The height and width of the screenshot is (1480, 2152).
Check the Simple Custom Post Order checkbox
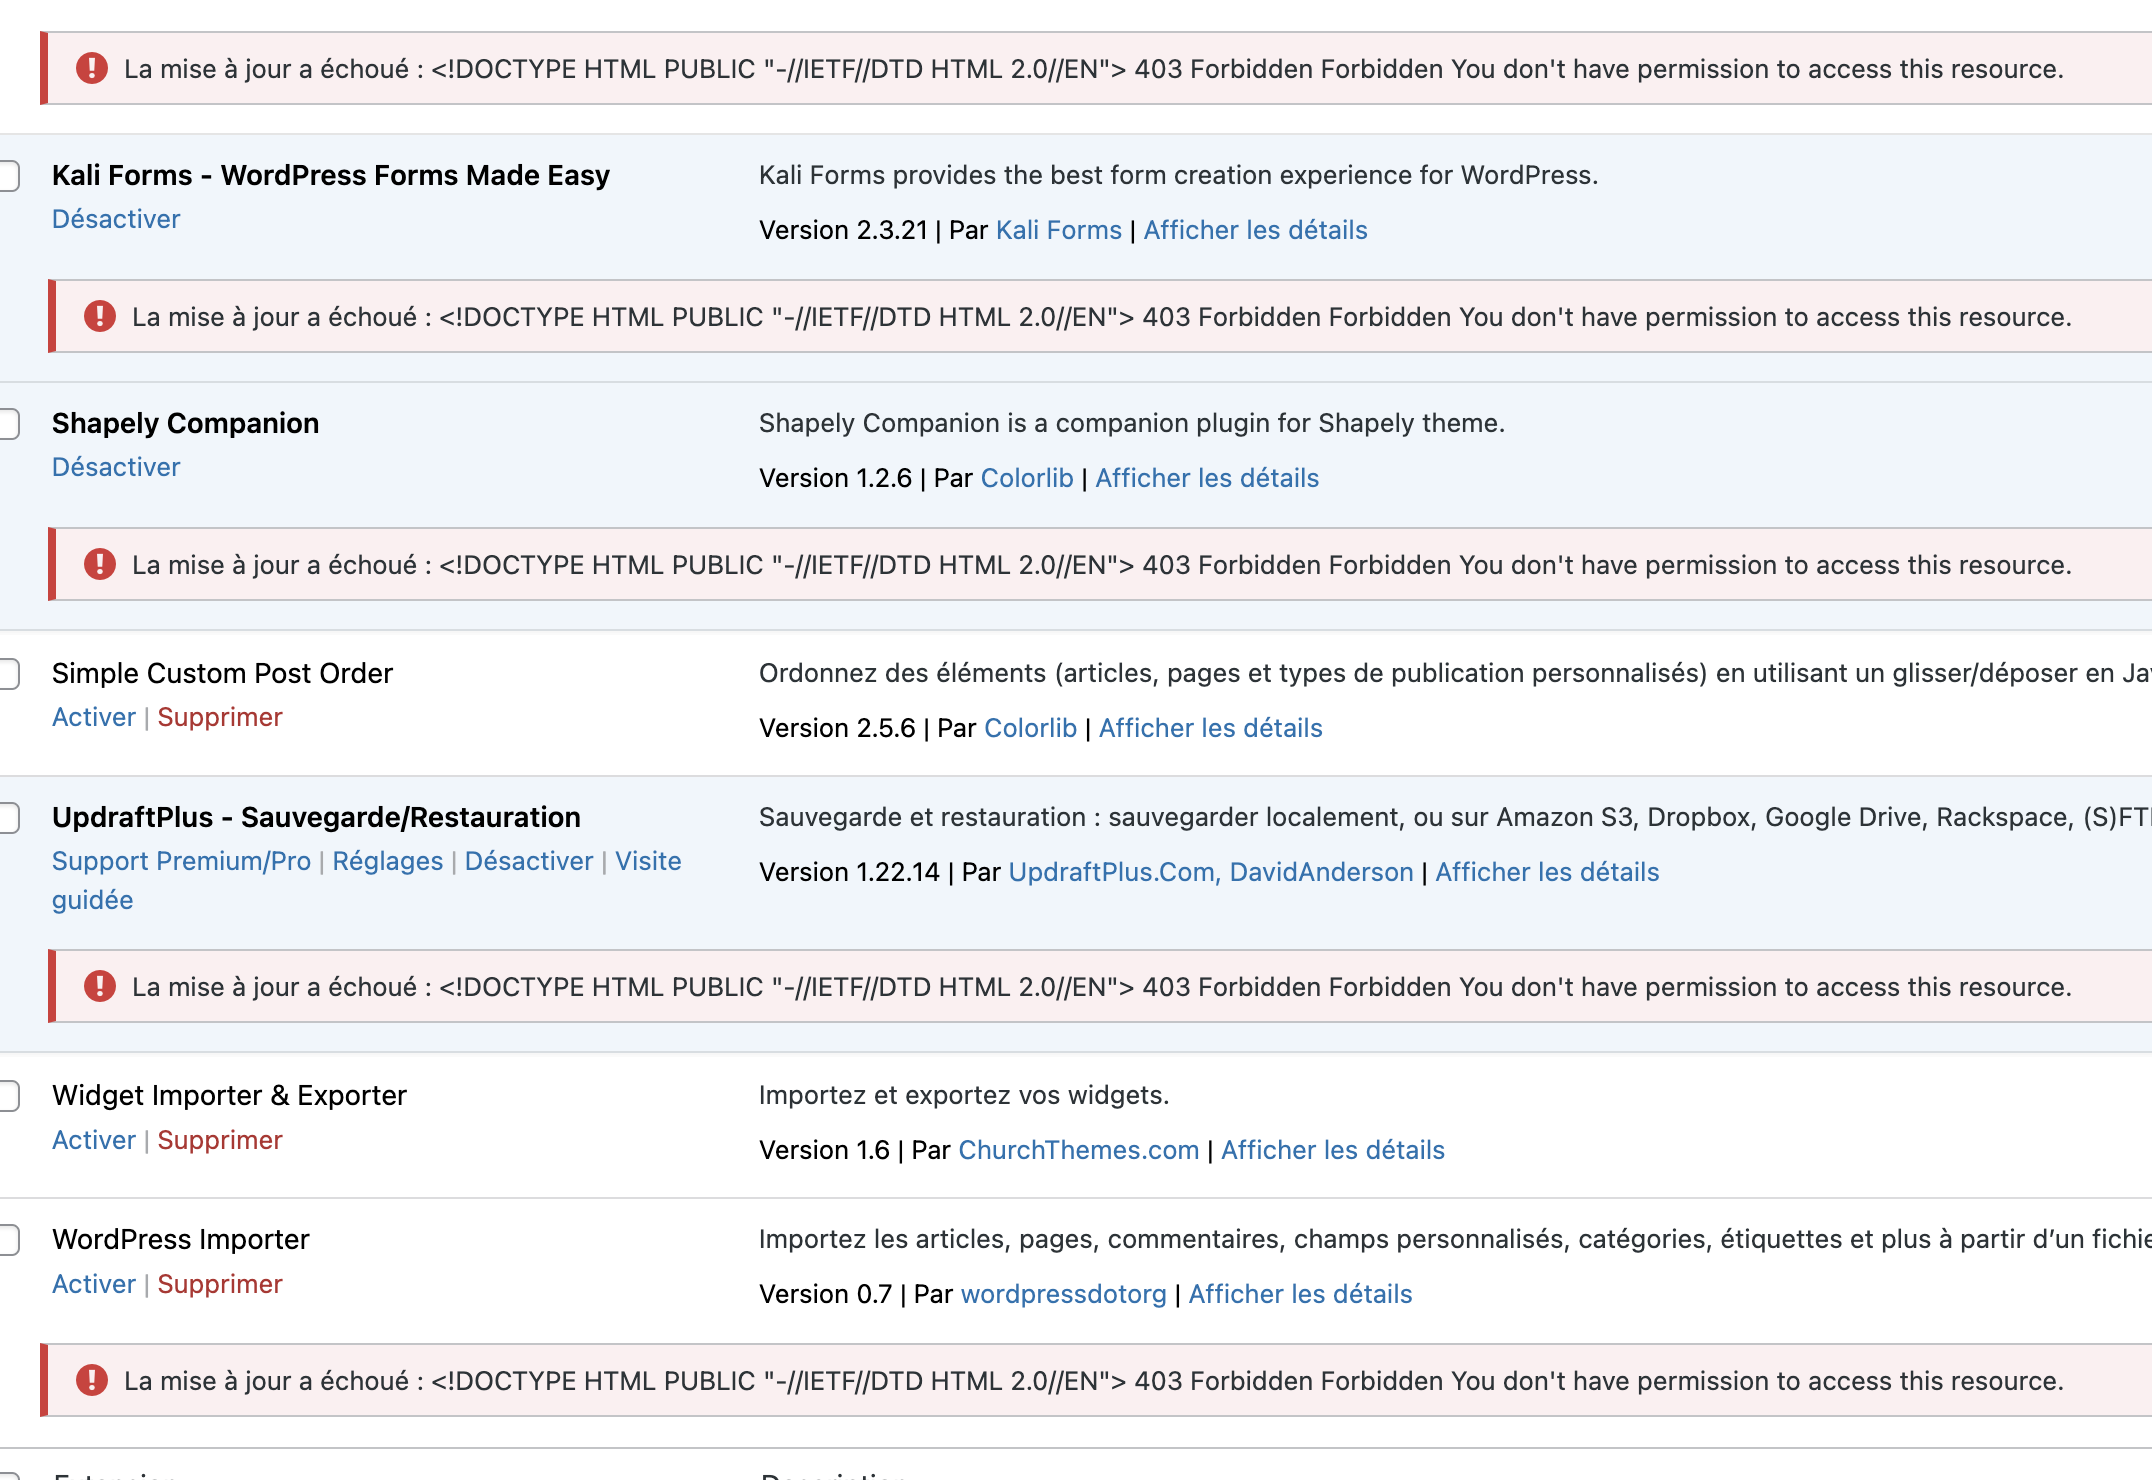8,674
